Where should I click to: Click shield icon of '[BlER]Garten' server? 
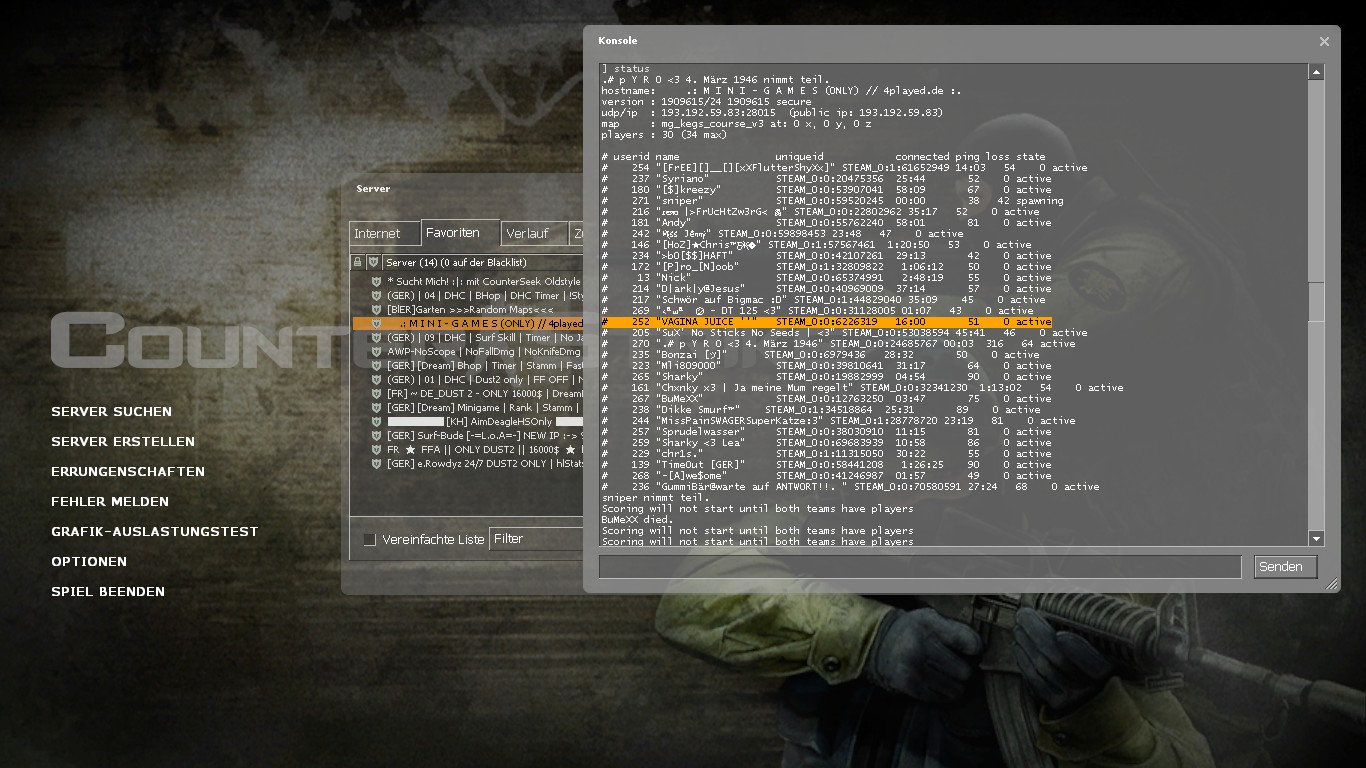[377, 310]
